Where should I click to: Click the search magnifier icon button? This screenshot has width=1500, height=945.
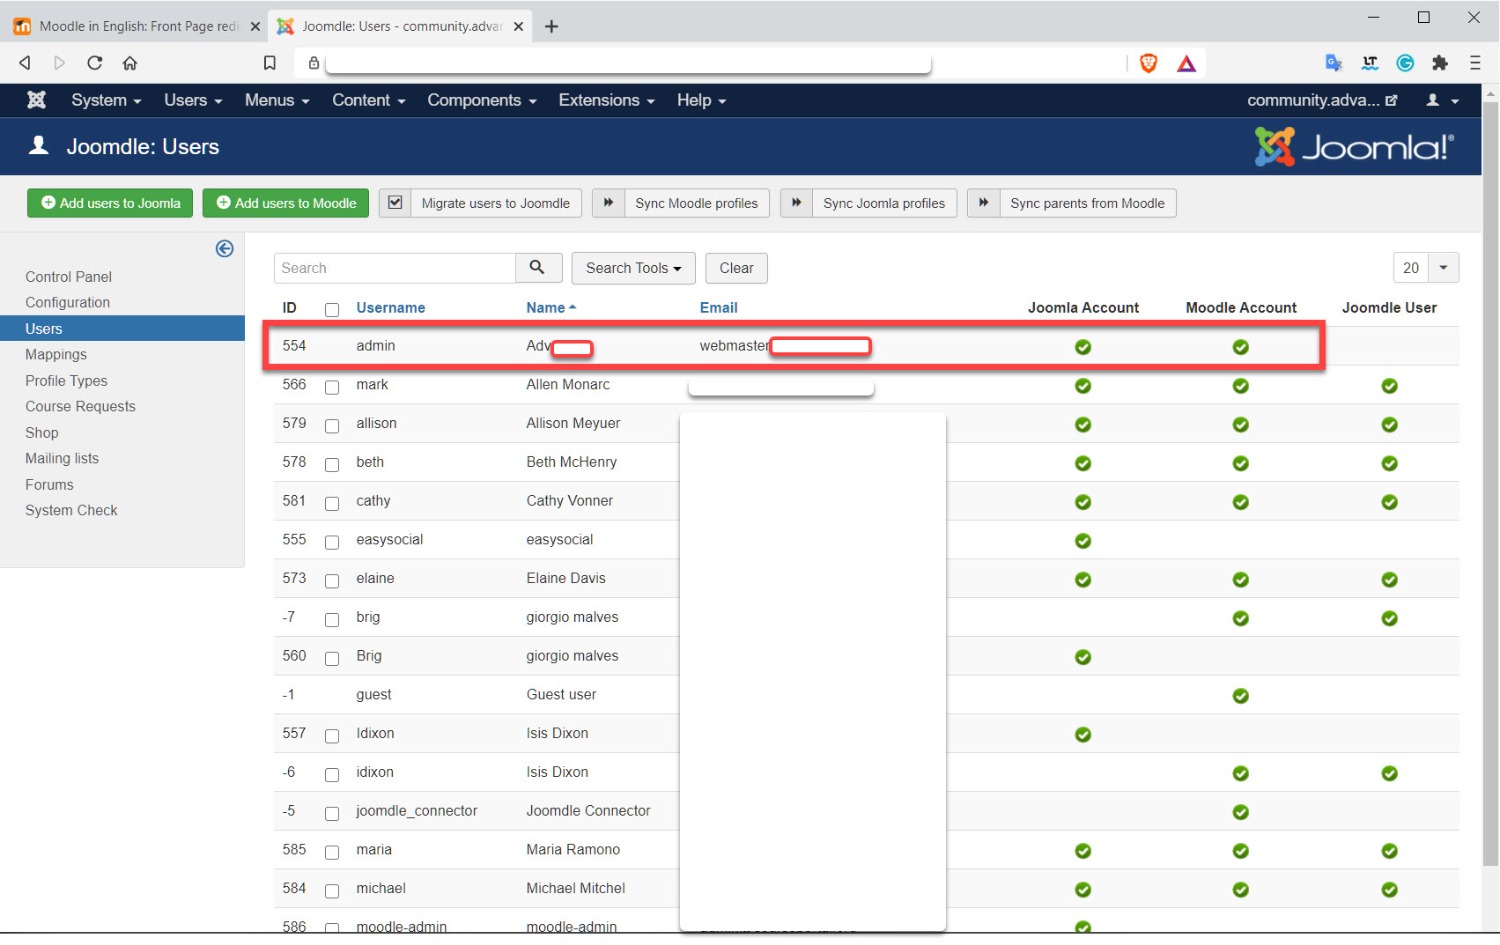(537, 268)
